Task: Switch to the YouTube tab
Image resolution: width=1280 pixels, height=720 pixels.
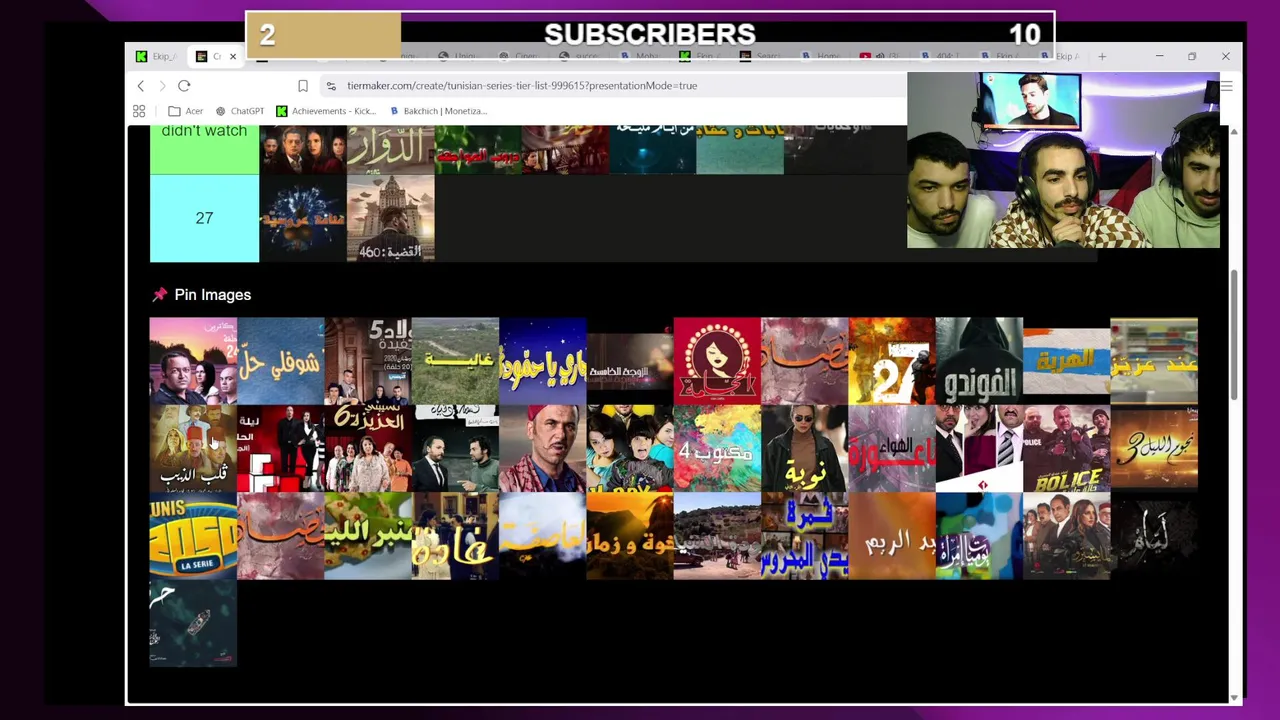Action: 880,56
